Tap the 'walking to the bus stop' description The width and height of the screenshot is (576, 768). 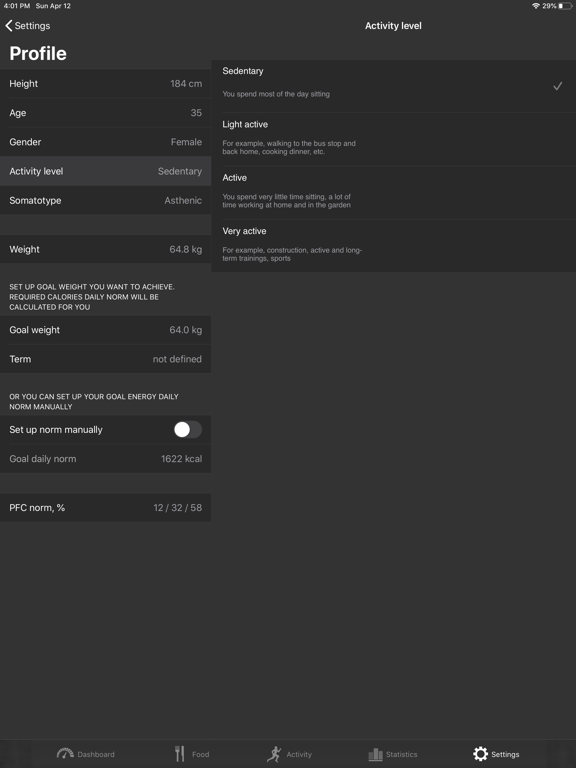coord(289,147)
